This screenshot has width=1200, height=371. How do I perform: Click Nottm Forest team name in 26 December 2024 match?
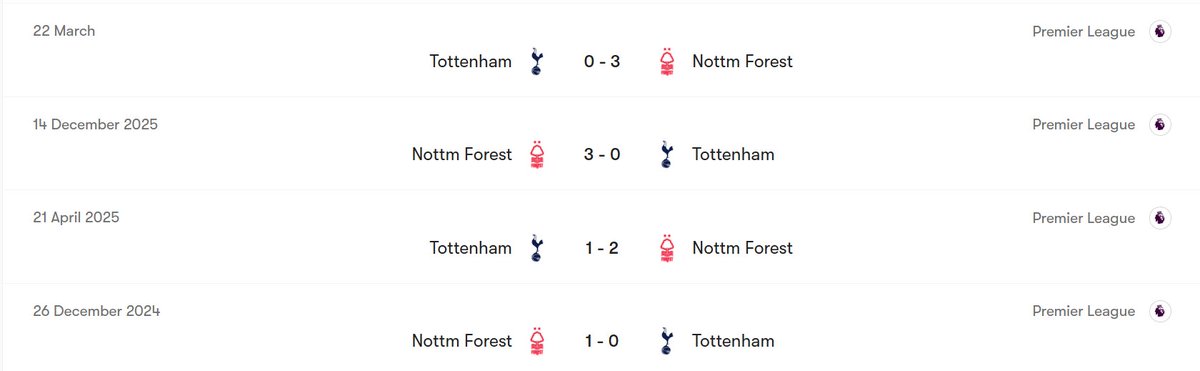point(462,341)
